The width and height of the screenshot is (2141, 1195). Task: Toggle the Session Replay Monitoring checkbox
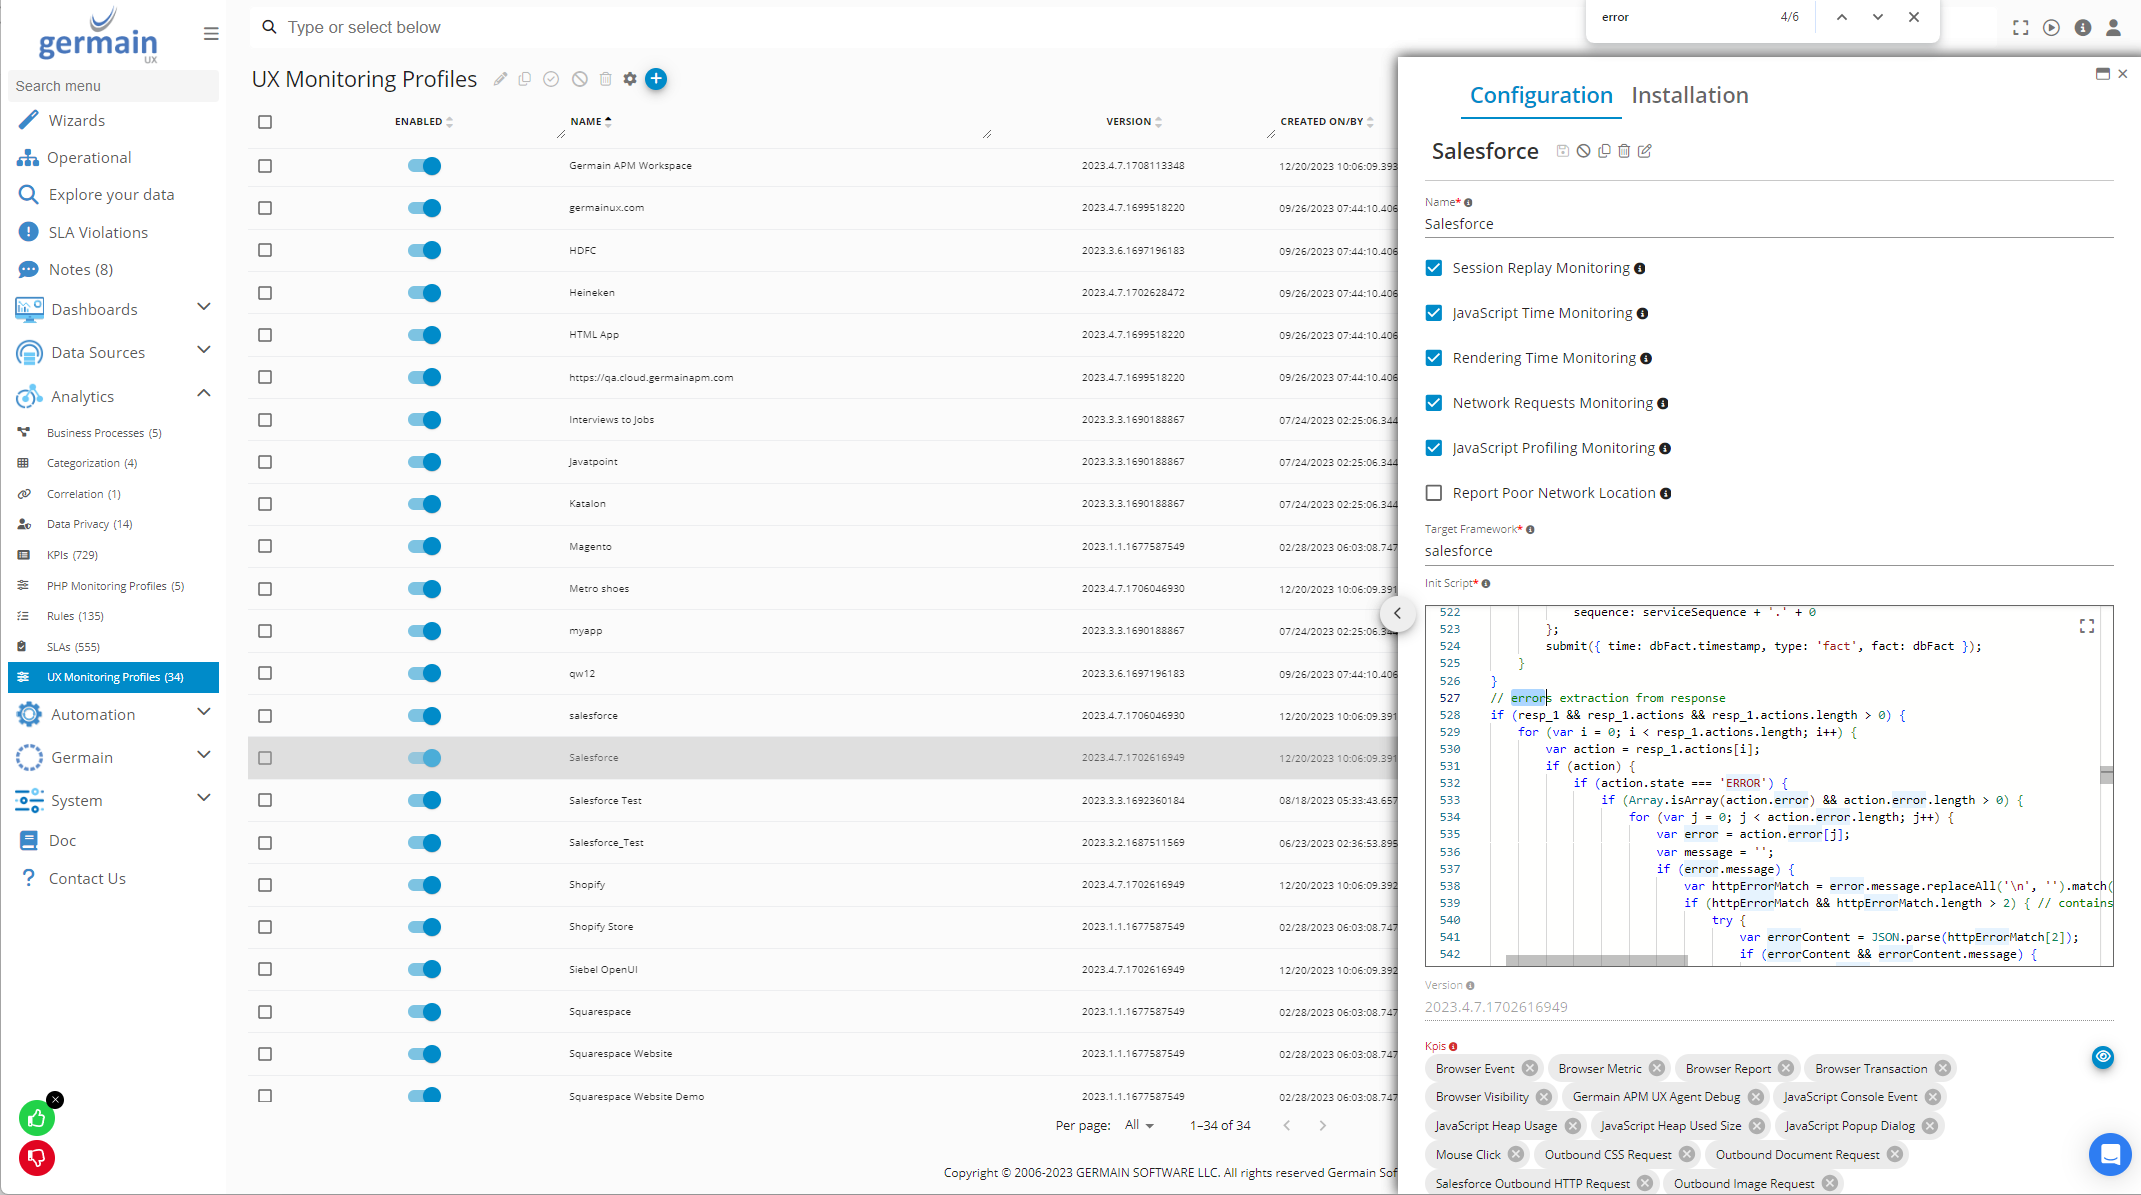pos(1434,268)
